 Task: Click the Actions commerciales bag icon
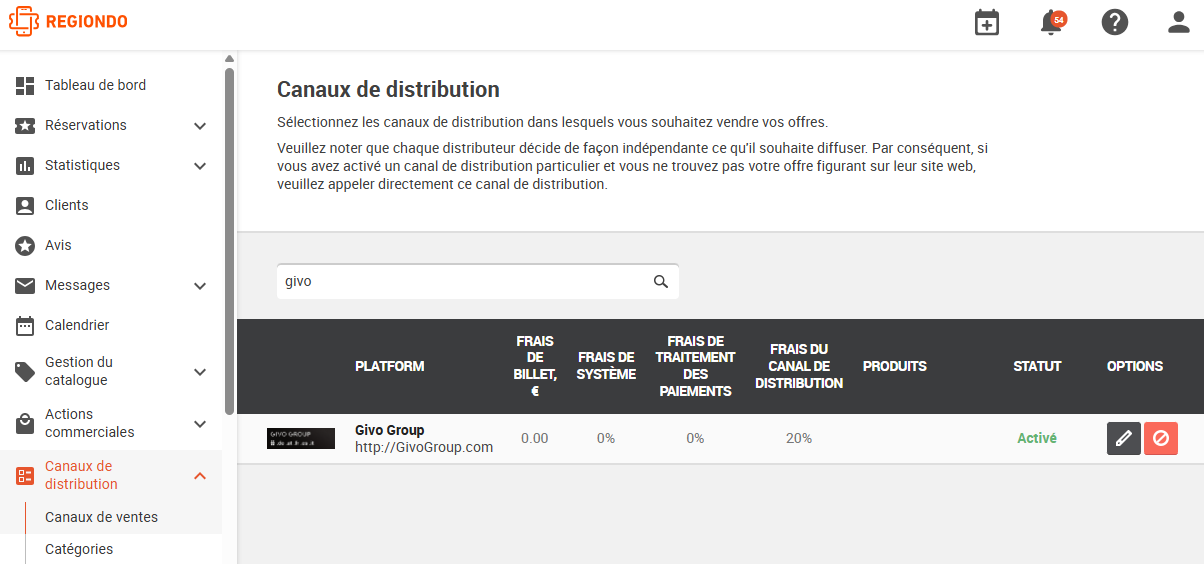pyautogui.click(x=26, y=424)
